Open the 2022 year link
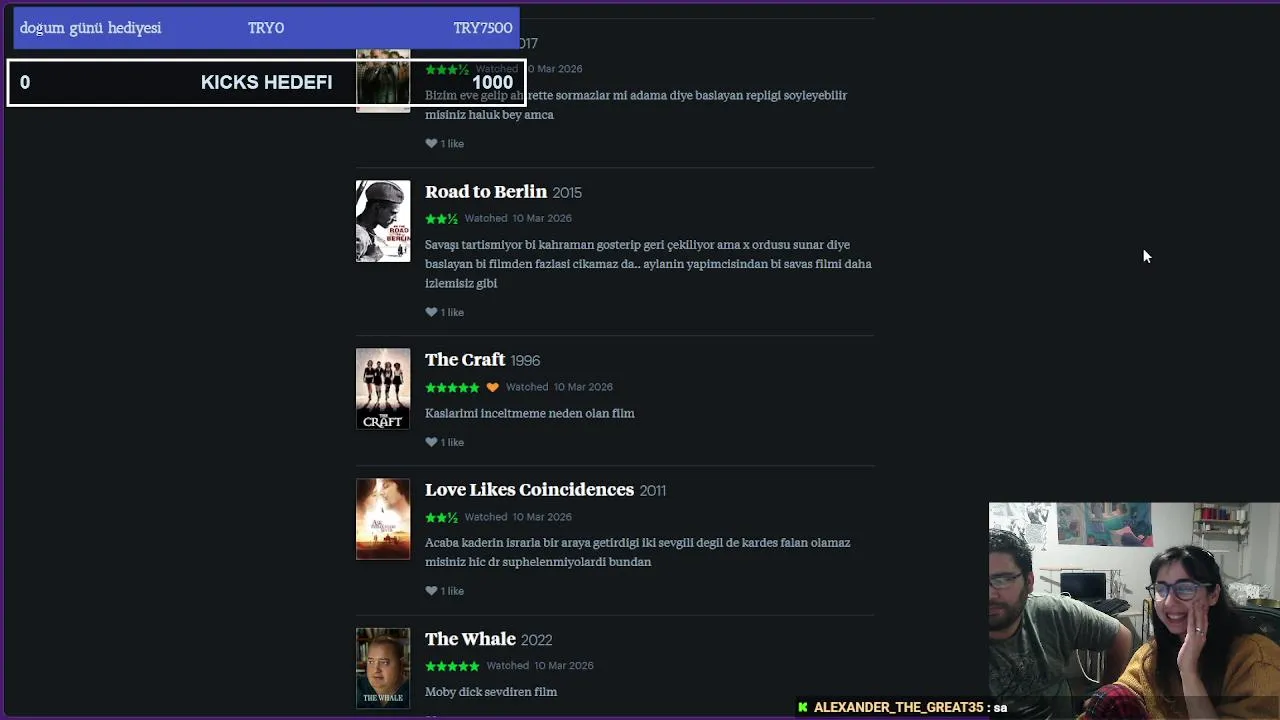Screen dimensions: 1280x720 coord(537,639)
